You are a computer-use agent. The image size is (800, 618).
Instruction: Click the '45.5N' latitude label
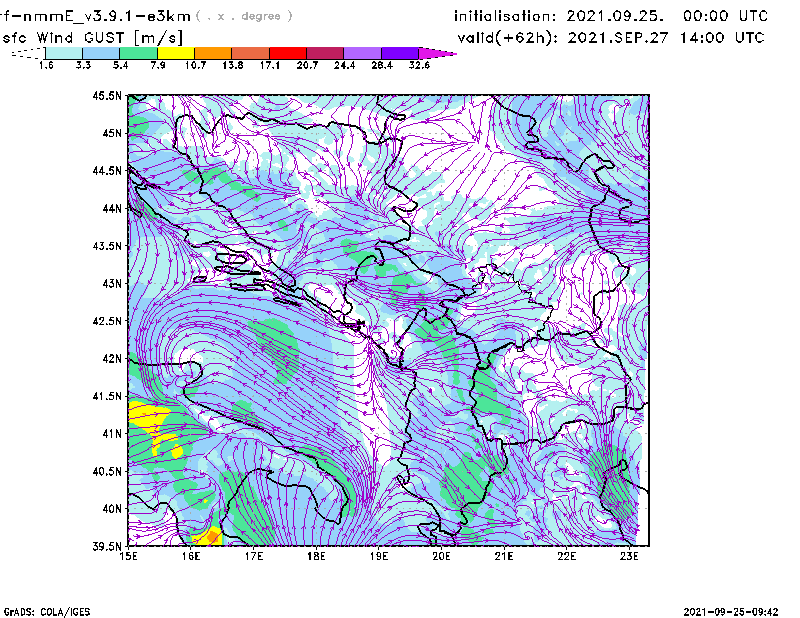tap(107, 96)
